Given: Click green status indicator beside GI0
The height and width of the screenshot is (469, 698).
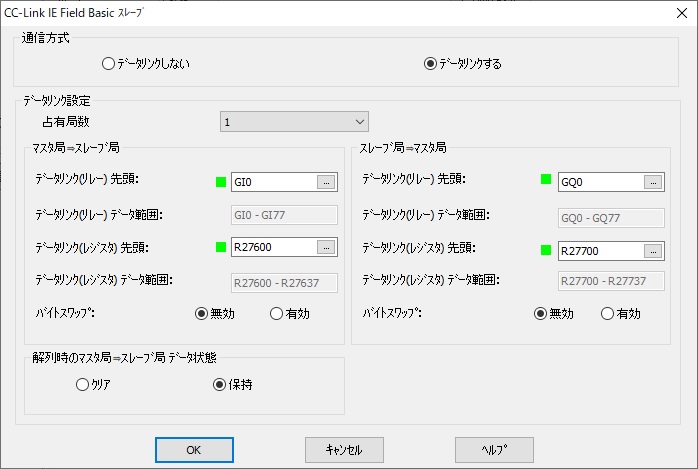Looking at the screenshot, I should (x=221, y=182).
